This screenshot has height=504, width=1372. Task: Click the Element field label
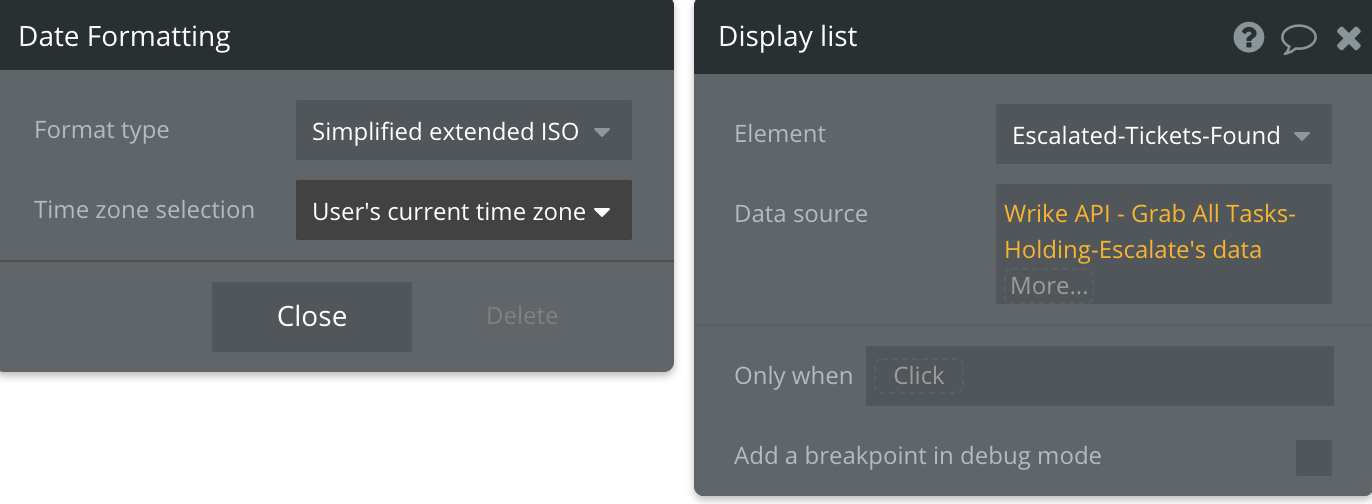coord(780,134)
